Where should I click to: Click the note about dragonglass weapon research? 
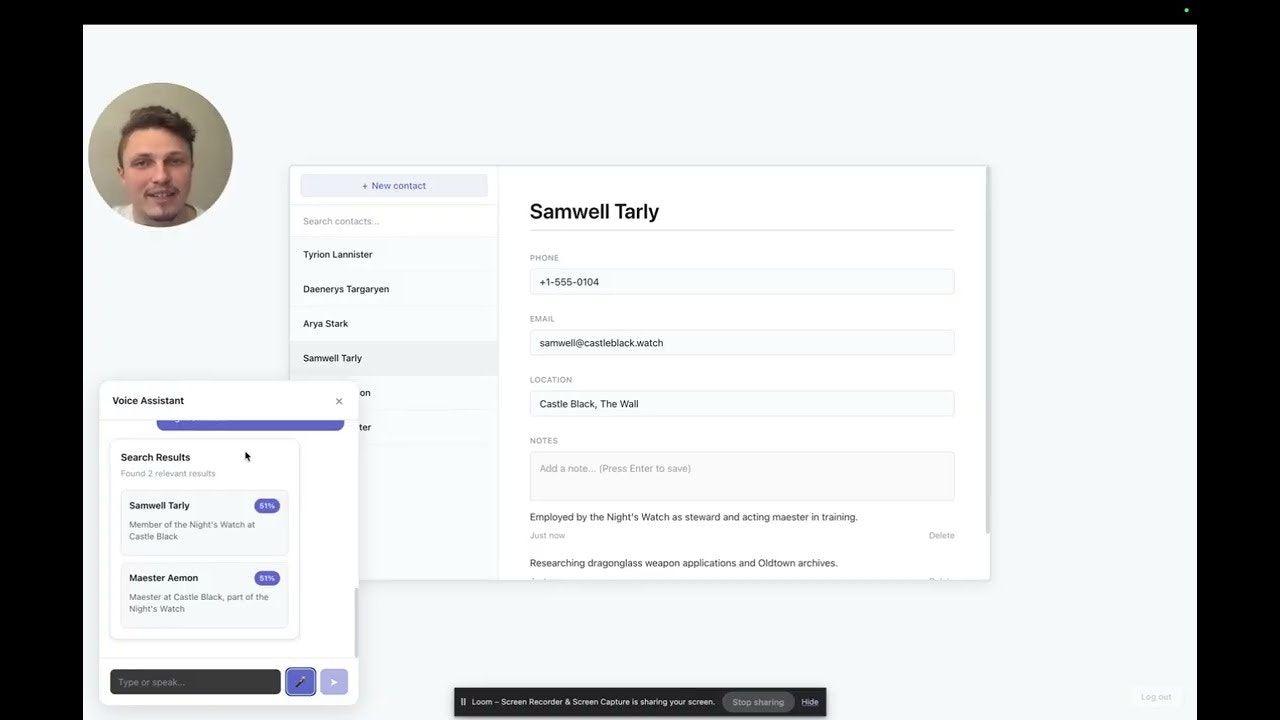tap(684, 563)
